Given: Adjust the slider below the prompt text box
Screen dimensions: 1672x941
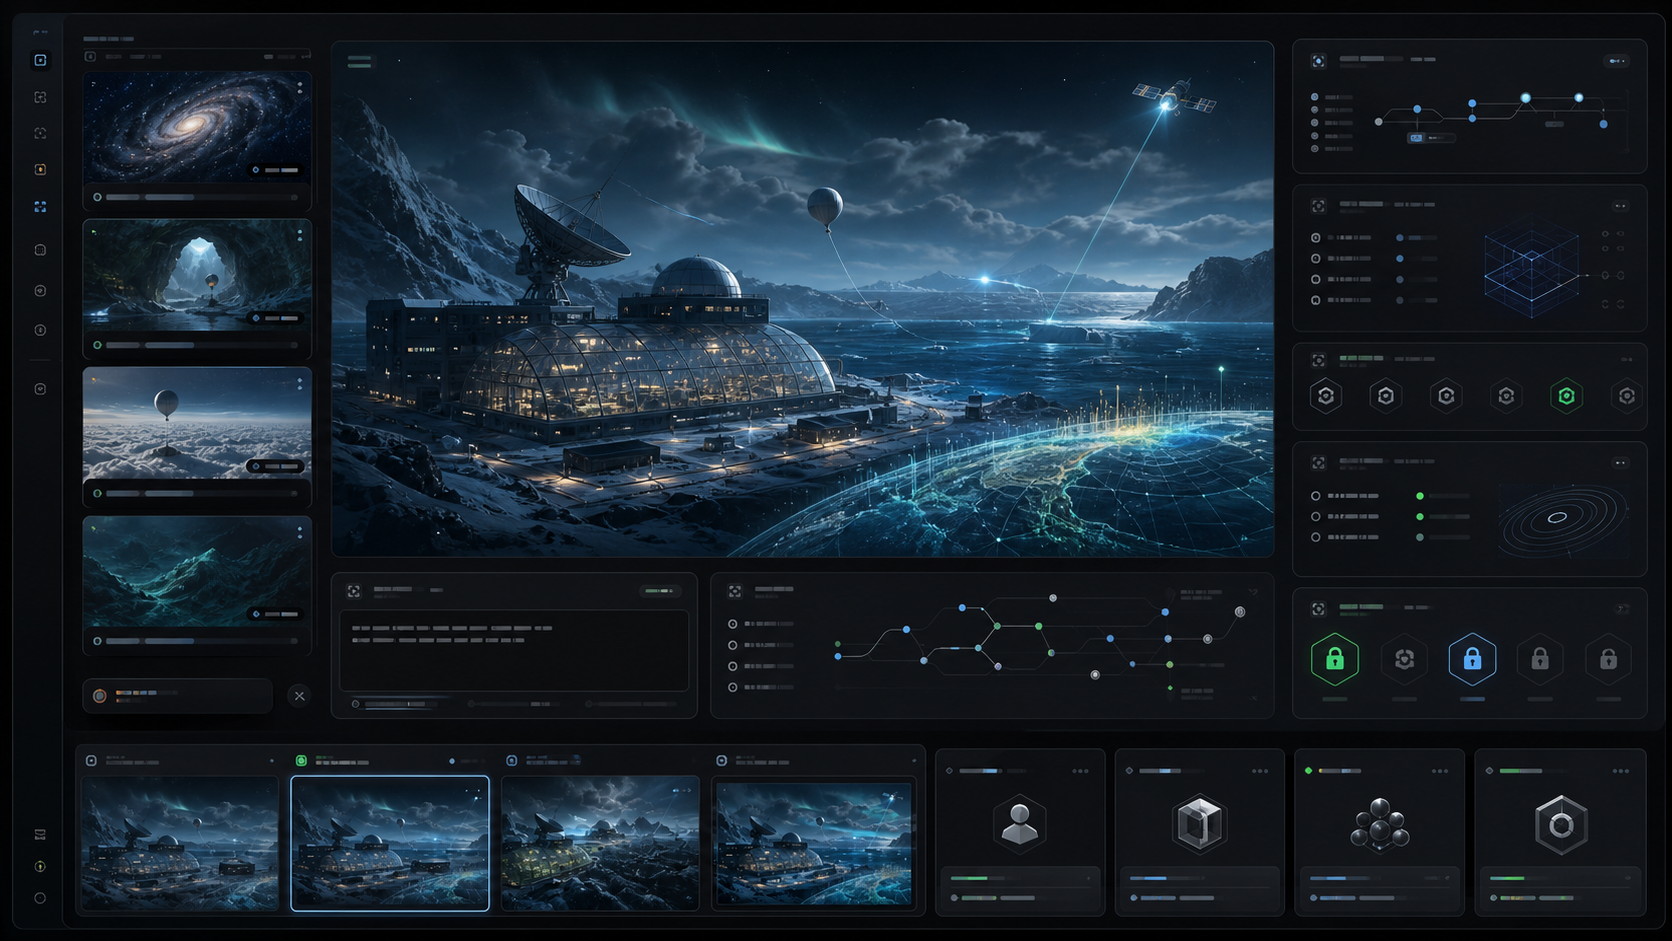Looking at the screenshot, I should point(396,704).
